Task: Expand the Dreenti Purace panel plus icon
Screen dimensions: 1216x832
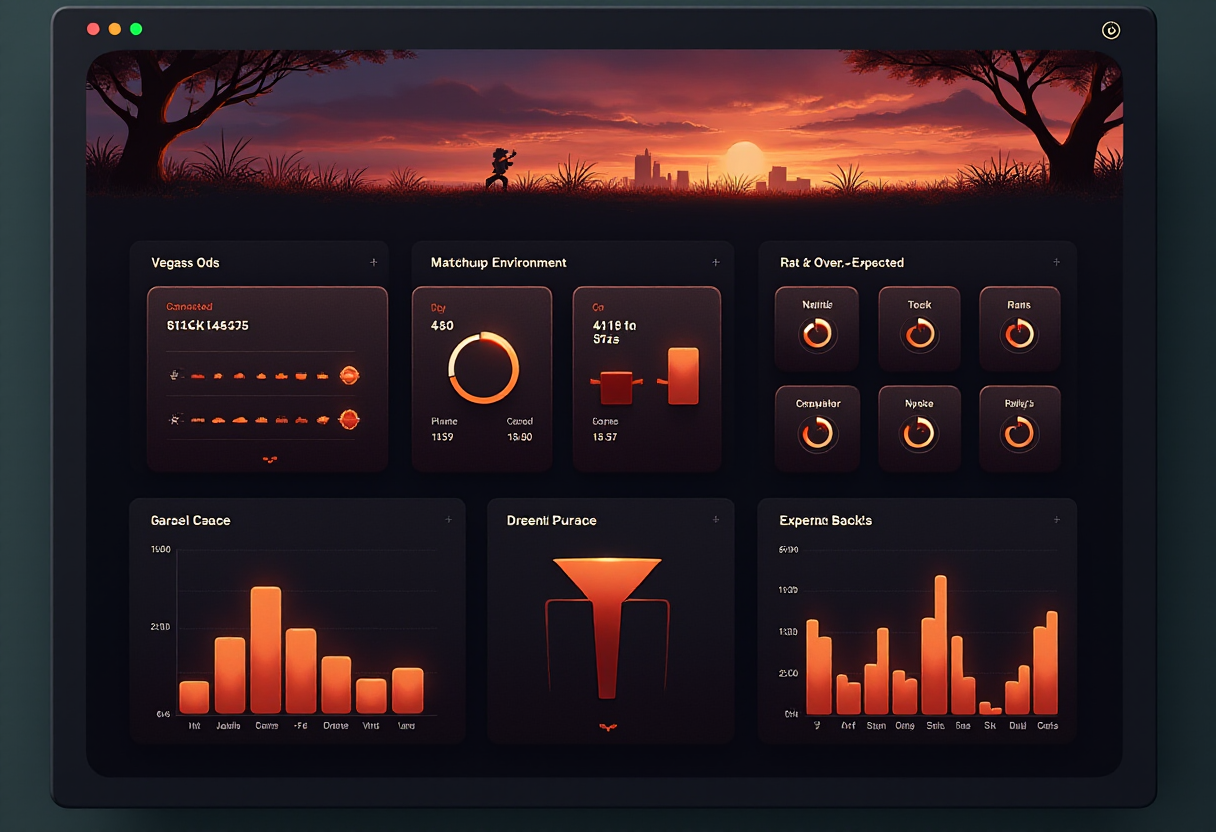Action: (x=716, y=520)
